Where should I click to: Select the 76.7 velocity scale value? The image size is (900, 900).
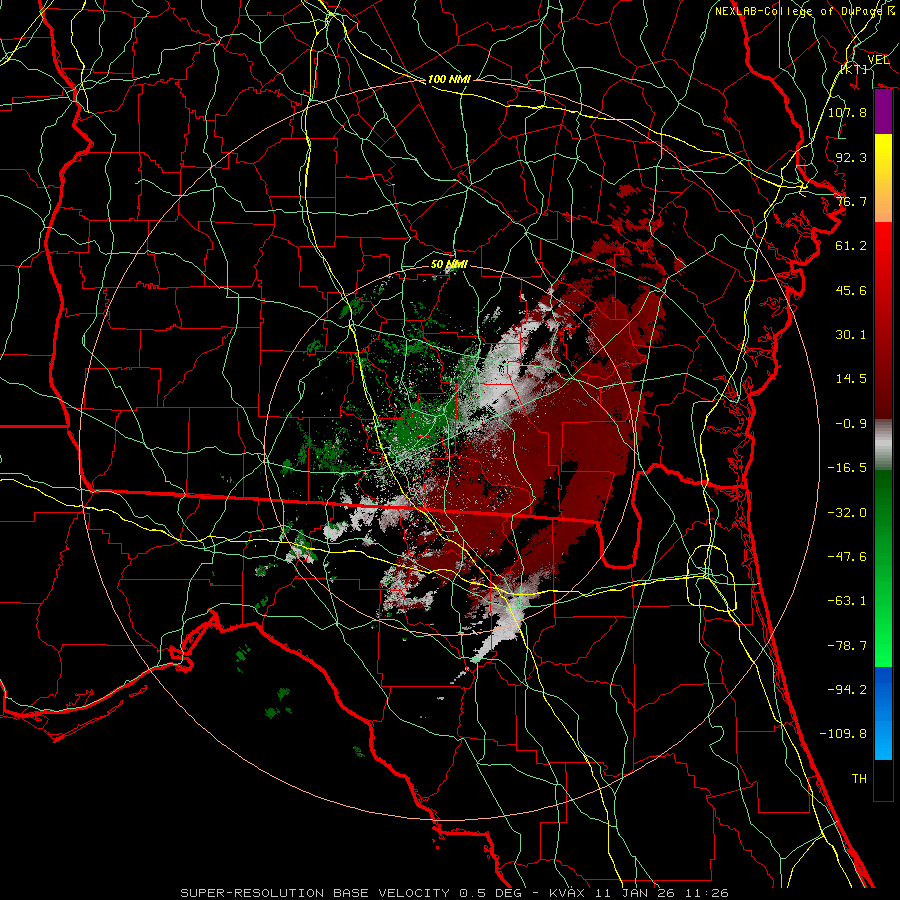point(851,201)
